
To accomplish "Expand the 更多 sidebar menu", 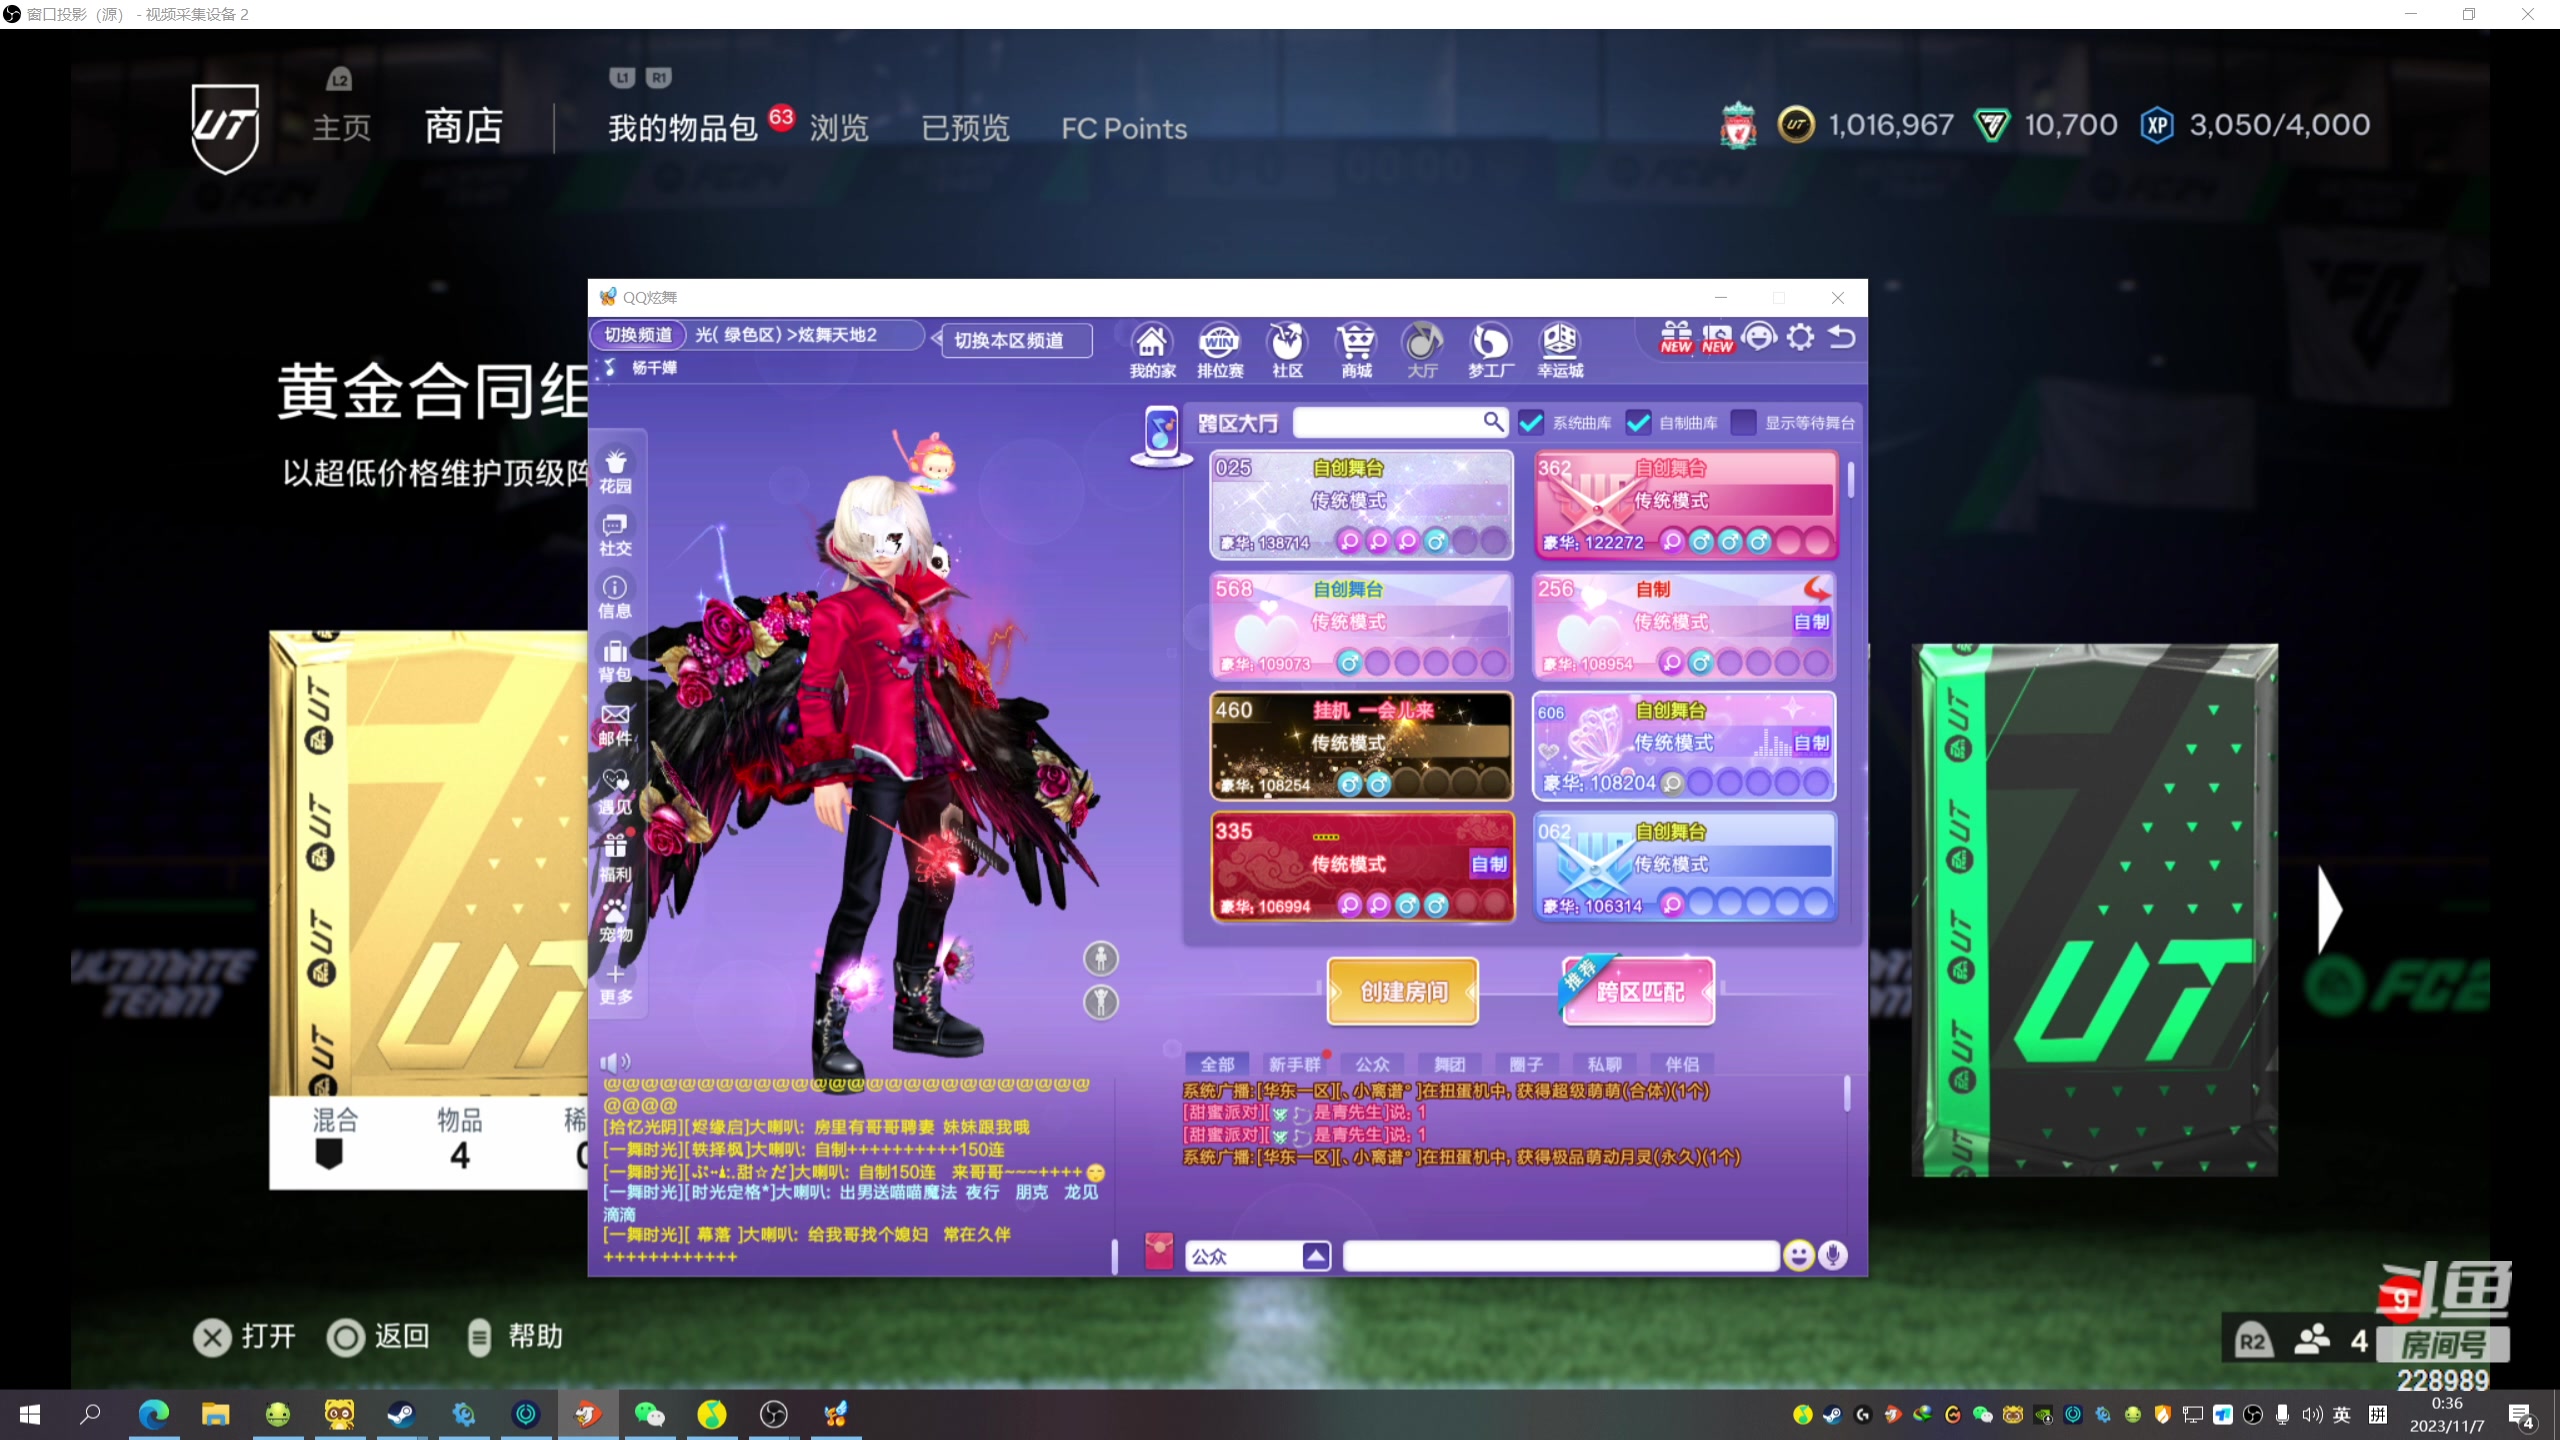I will 615,984.
